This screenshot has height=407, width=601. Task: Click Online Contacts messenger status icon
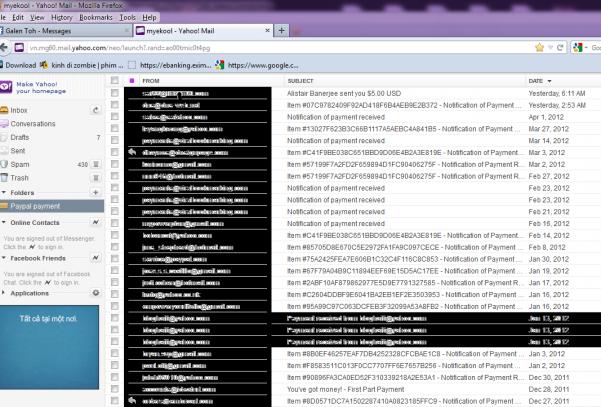click(96, 222)
